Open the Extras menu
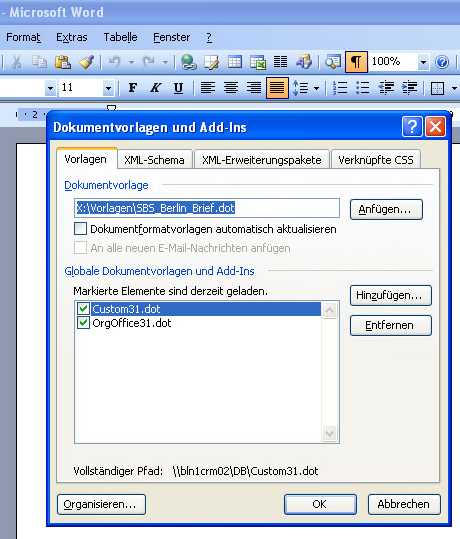This screenshot has height=539, width=460. tap(72, 37)
